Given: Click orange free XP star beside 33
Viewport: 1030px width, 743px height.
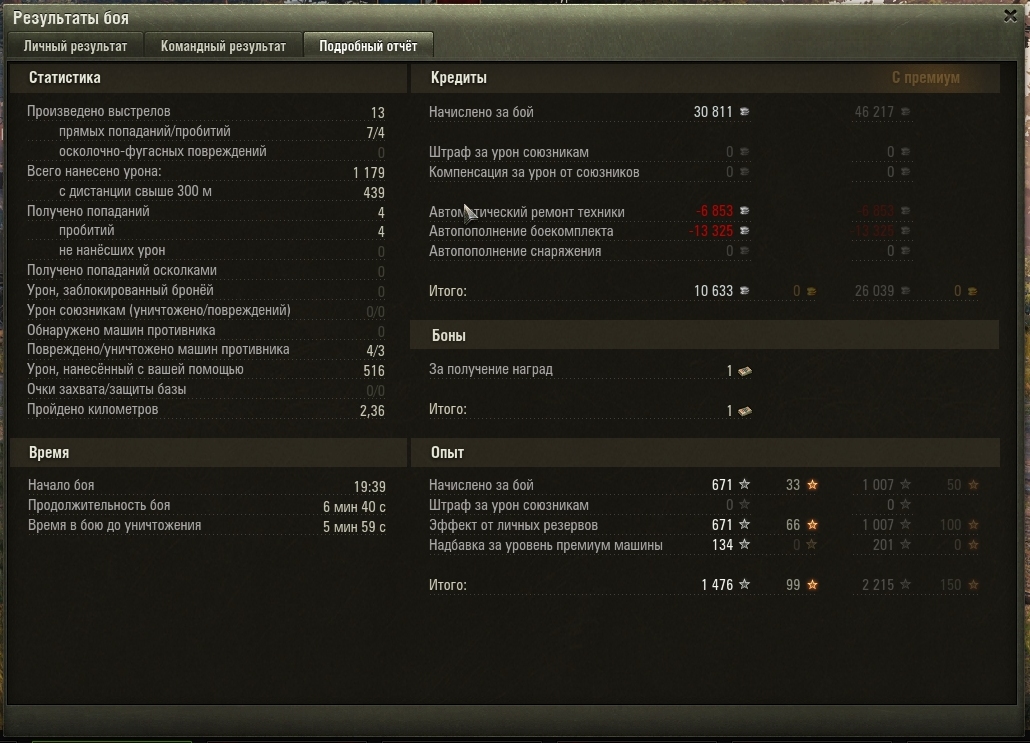Looking at the screenshot, I should pos(813,485).
